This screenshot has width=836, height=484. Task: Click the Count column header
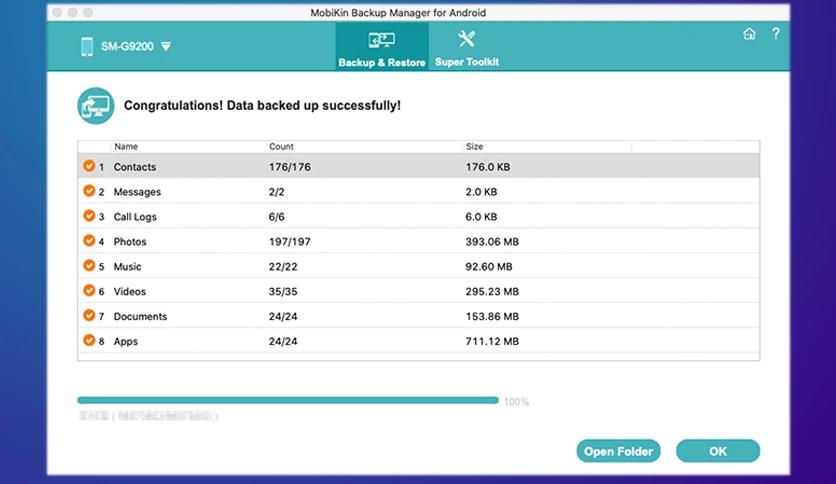281,147
